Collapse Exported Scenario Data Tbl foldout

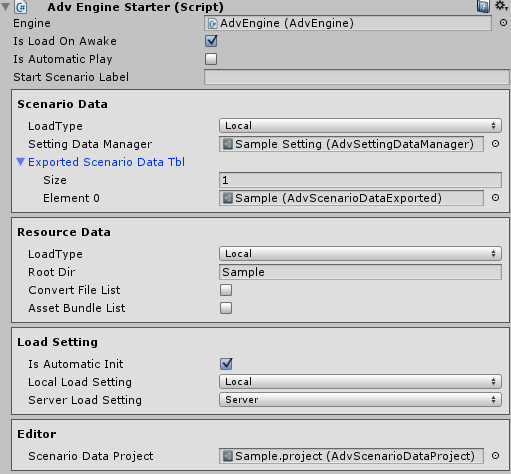click(x=21, y=162)
